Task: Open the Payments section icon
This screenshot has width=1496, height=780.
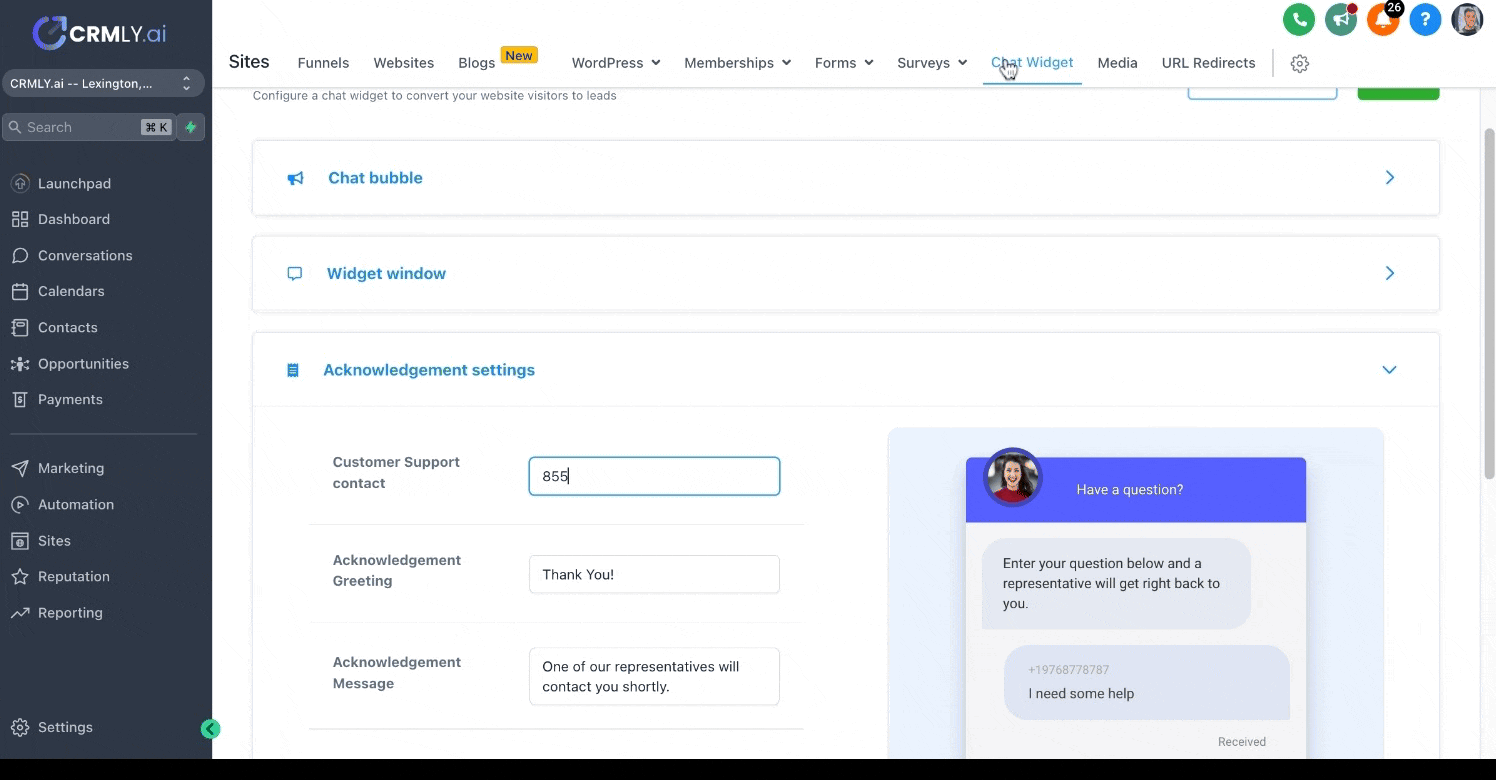Action: (x=20, y=399)
